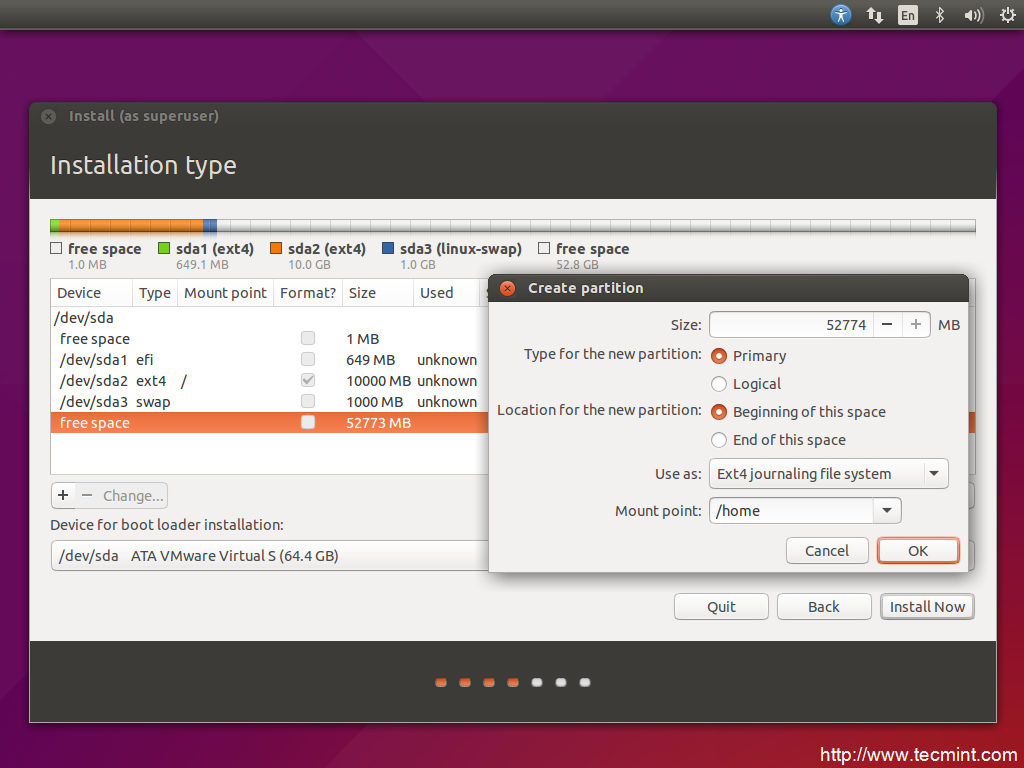Cancel the Create partition dialog
The width and height of the screenshot is (1024, 768).
click(827, 551)
